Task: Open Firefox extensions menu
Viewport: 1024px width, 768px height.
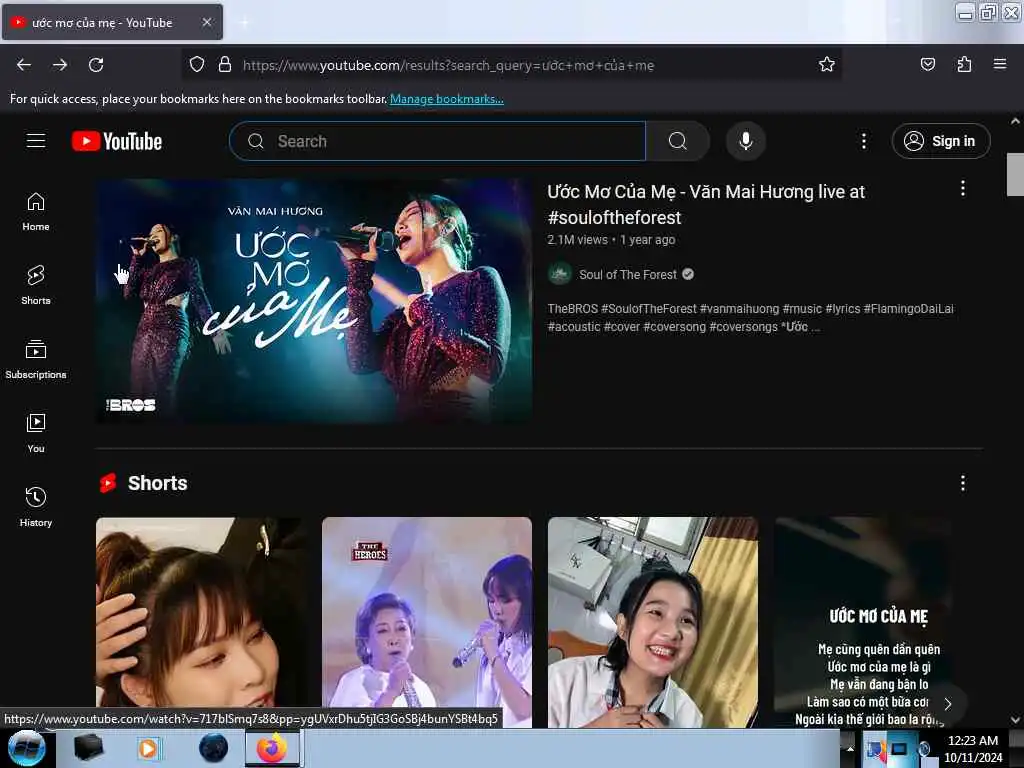Action: tap(964, 64)
